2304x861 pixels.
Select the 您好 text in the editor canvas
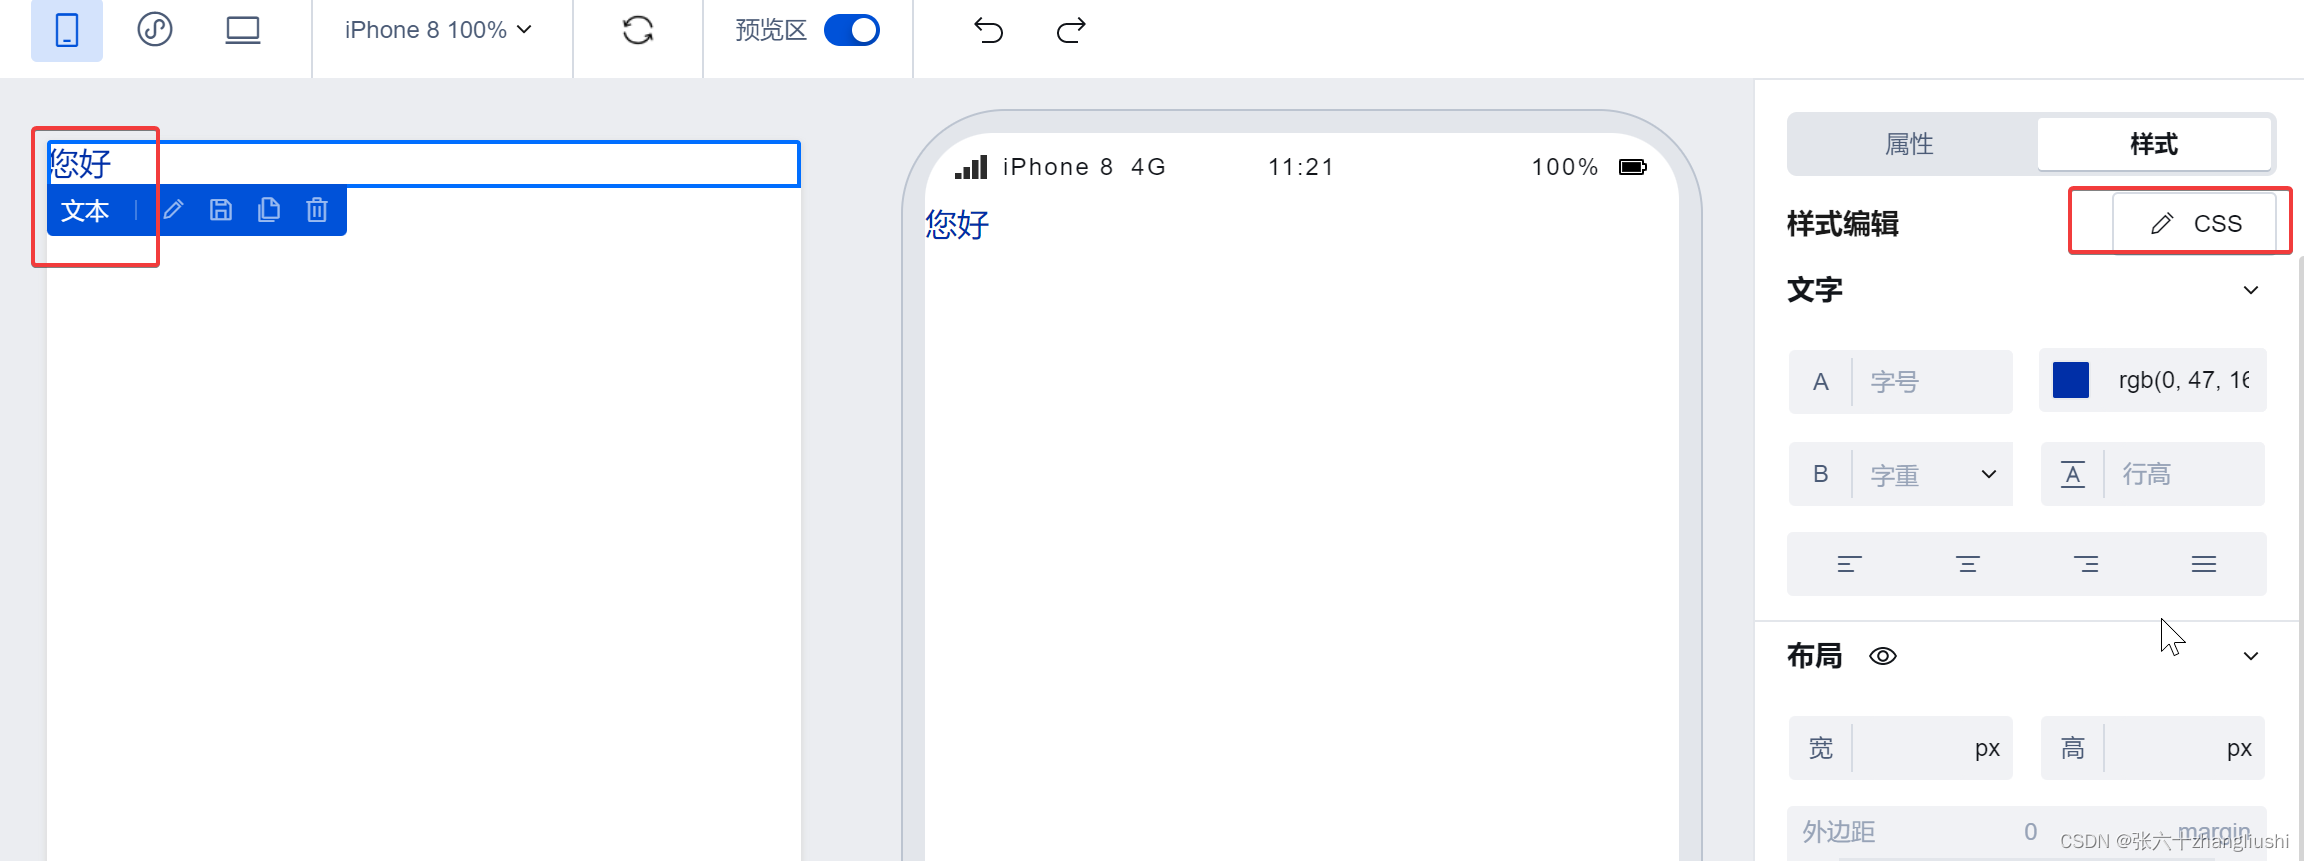click(81, 163)
